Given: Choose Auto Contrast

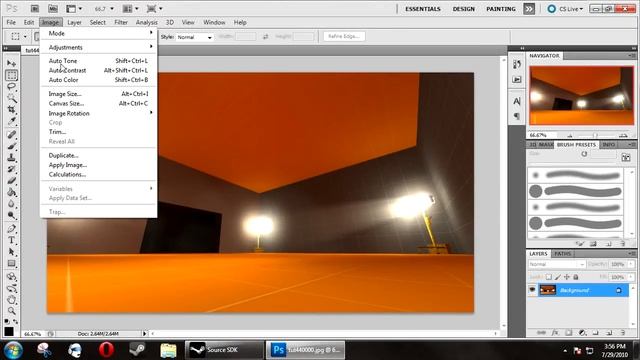Looking at the screenshot, I should [98, 70].
